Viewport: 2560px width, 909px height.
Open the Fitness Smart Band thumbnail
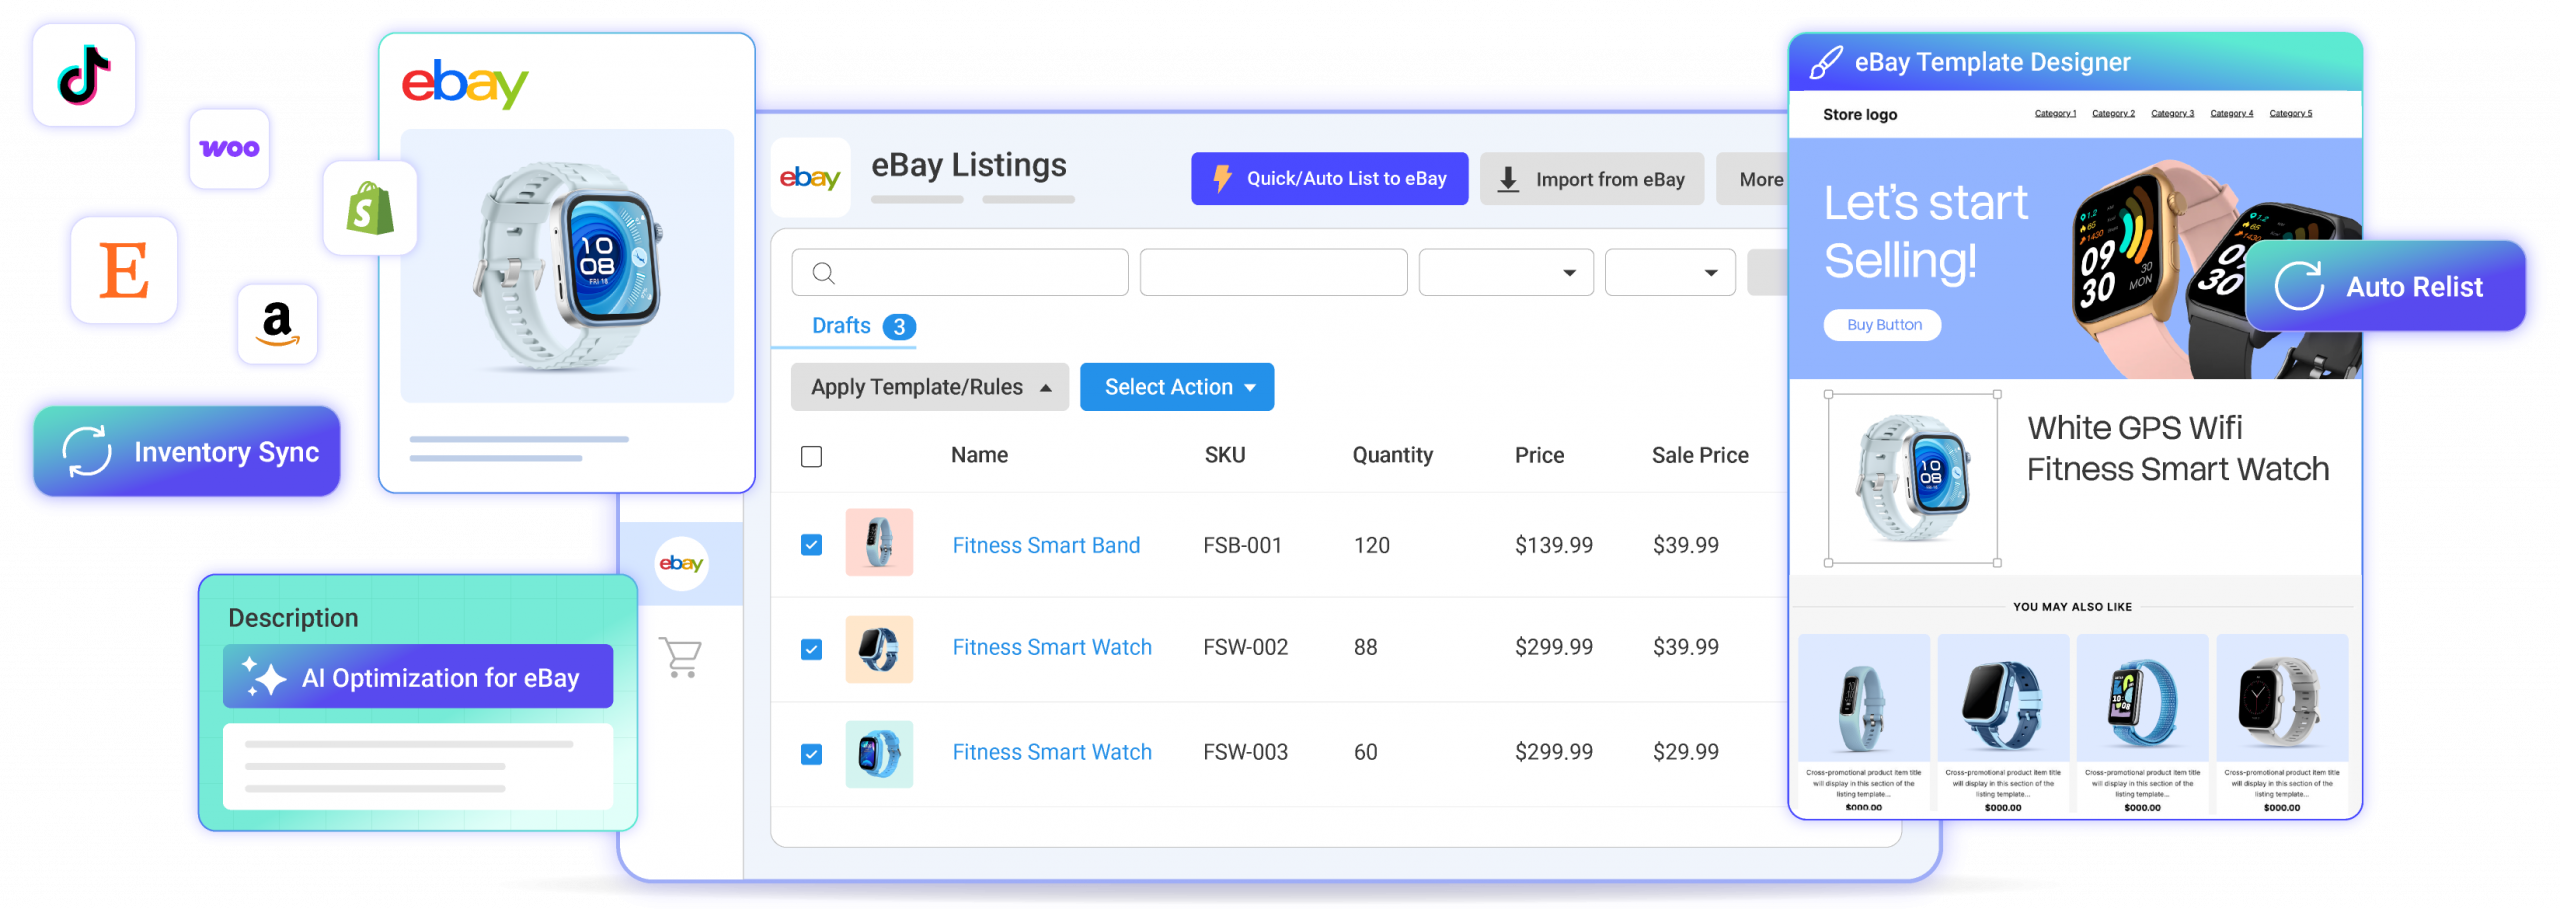point(879,543)
